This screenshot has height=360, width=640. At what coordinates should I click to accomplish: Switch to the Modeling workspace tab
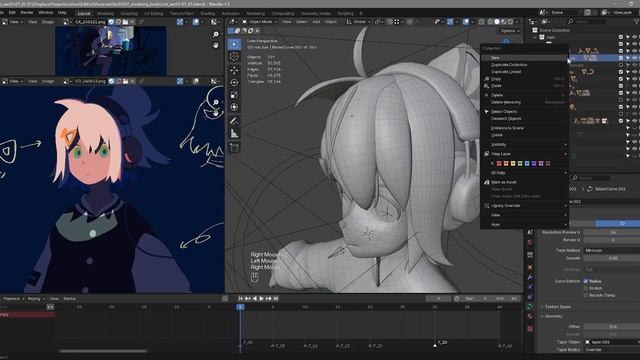[105, 13]
